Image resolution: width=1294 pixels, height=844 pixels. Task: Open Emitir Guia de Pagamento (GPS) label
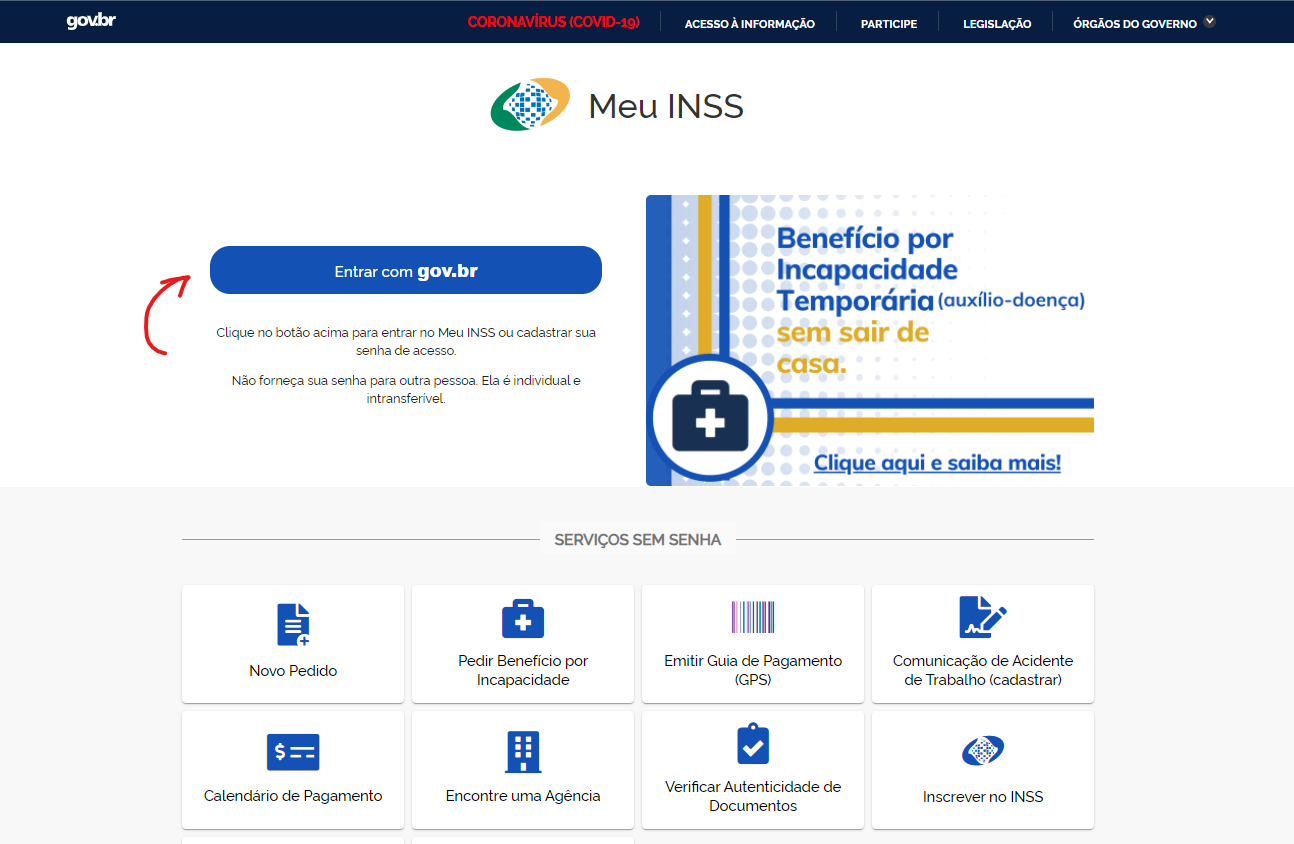(x=753, y=671)
